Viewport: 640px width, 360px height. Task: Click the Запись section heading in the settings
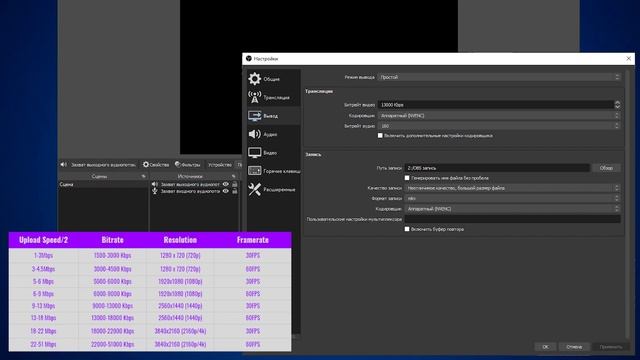click(x=313, y=155)
